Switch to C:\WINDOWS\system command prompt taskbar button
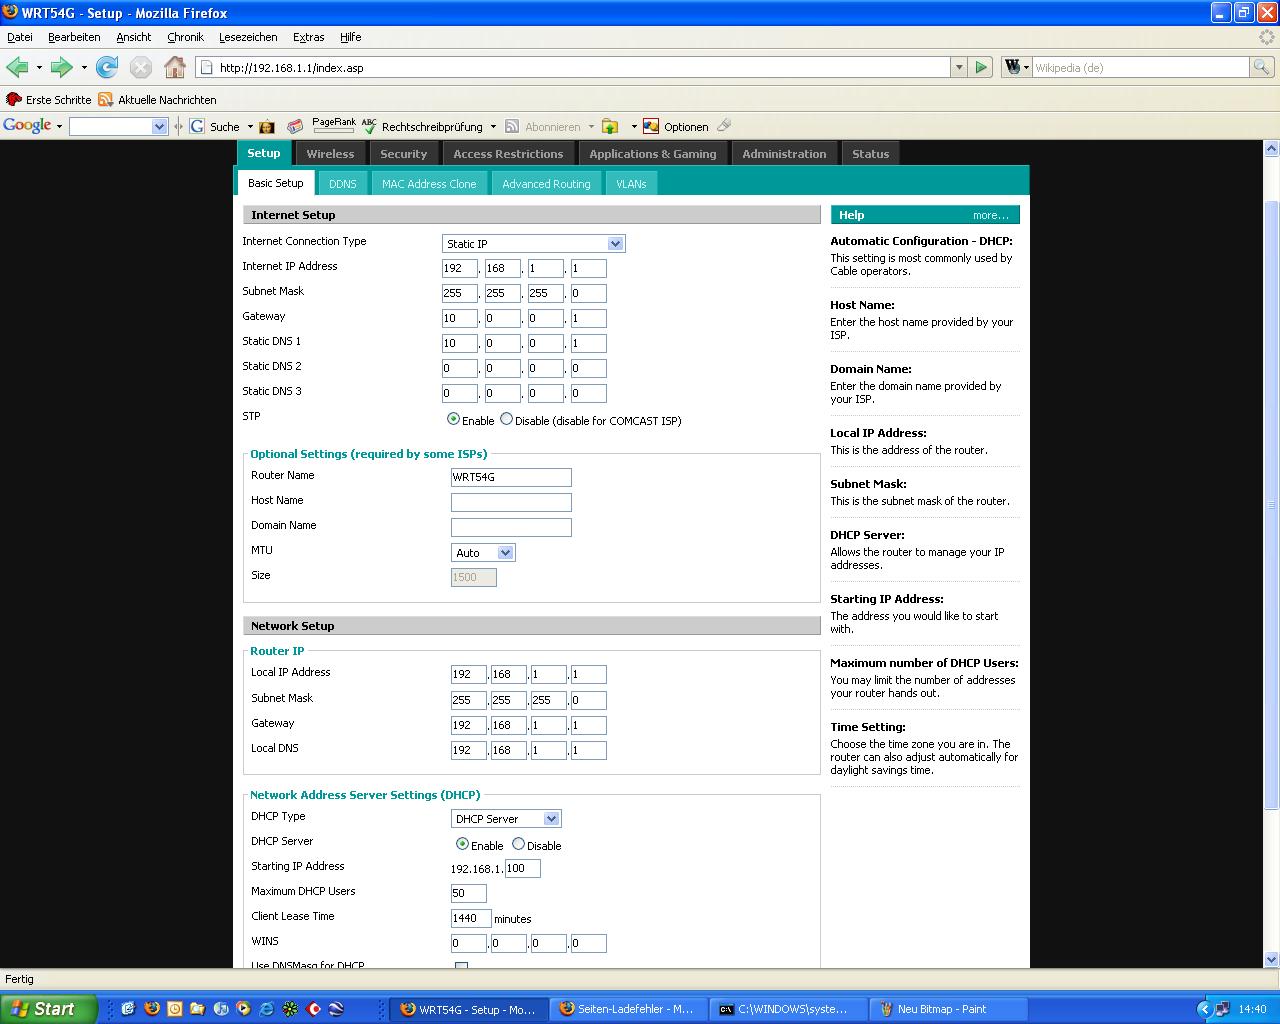This screenshot has height=1024, width=1280. coord(788,1009)
